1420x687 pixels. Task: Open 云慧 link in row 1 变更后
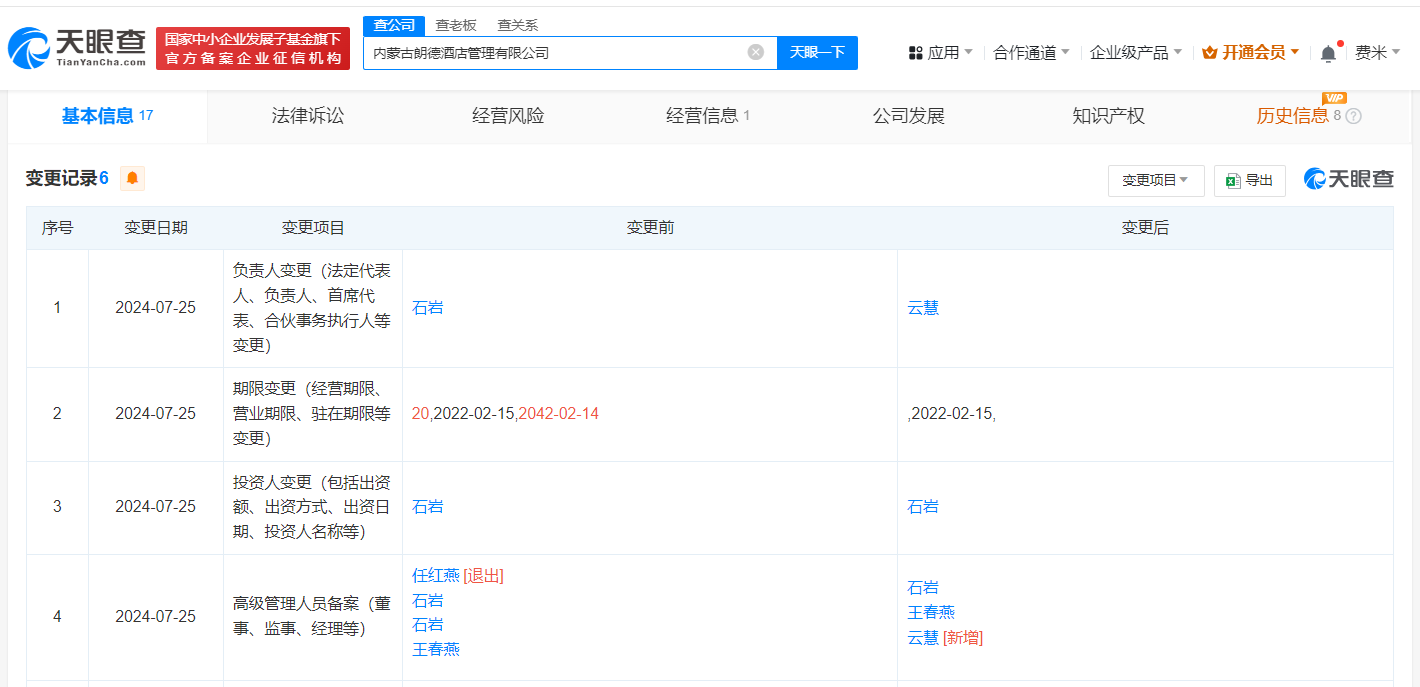[923, 308]
